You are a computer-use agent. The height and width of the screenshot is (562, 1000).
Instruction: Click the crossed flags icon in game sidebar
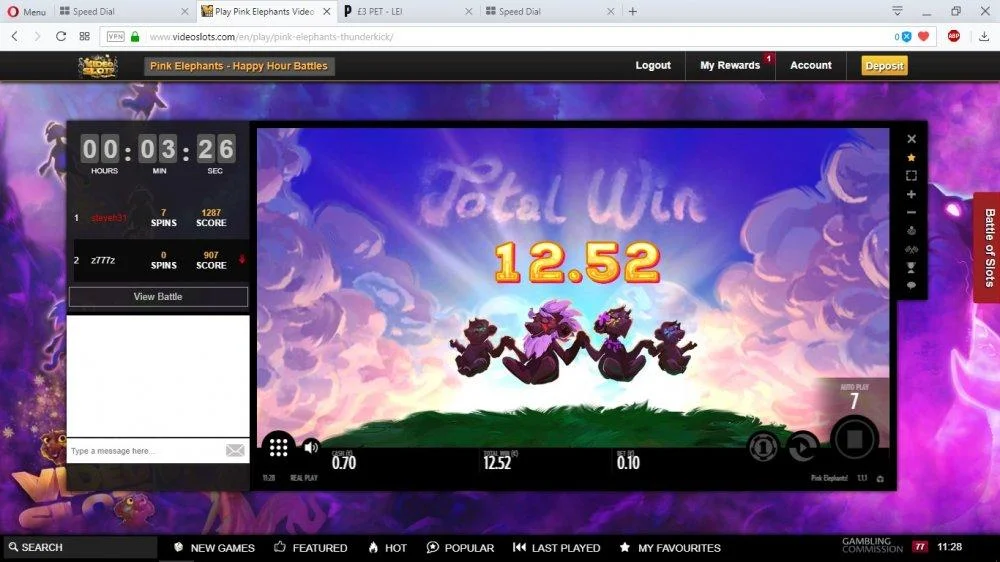tap(911, 249)
